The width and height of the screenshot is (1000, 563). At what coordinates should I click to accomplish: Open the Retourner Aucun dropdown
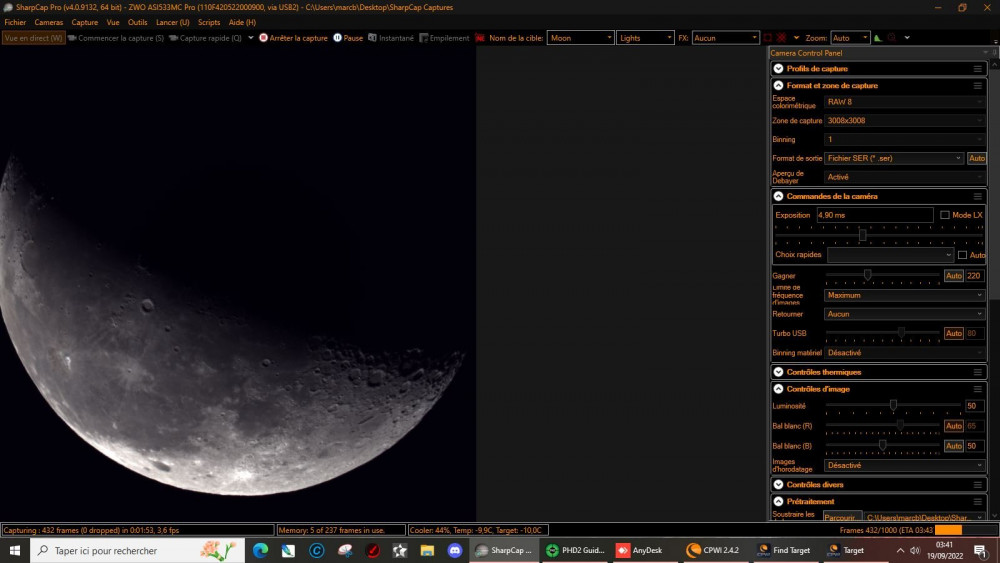904,314
